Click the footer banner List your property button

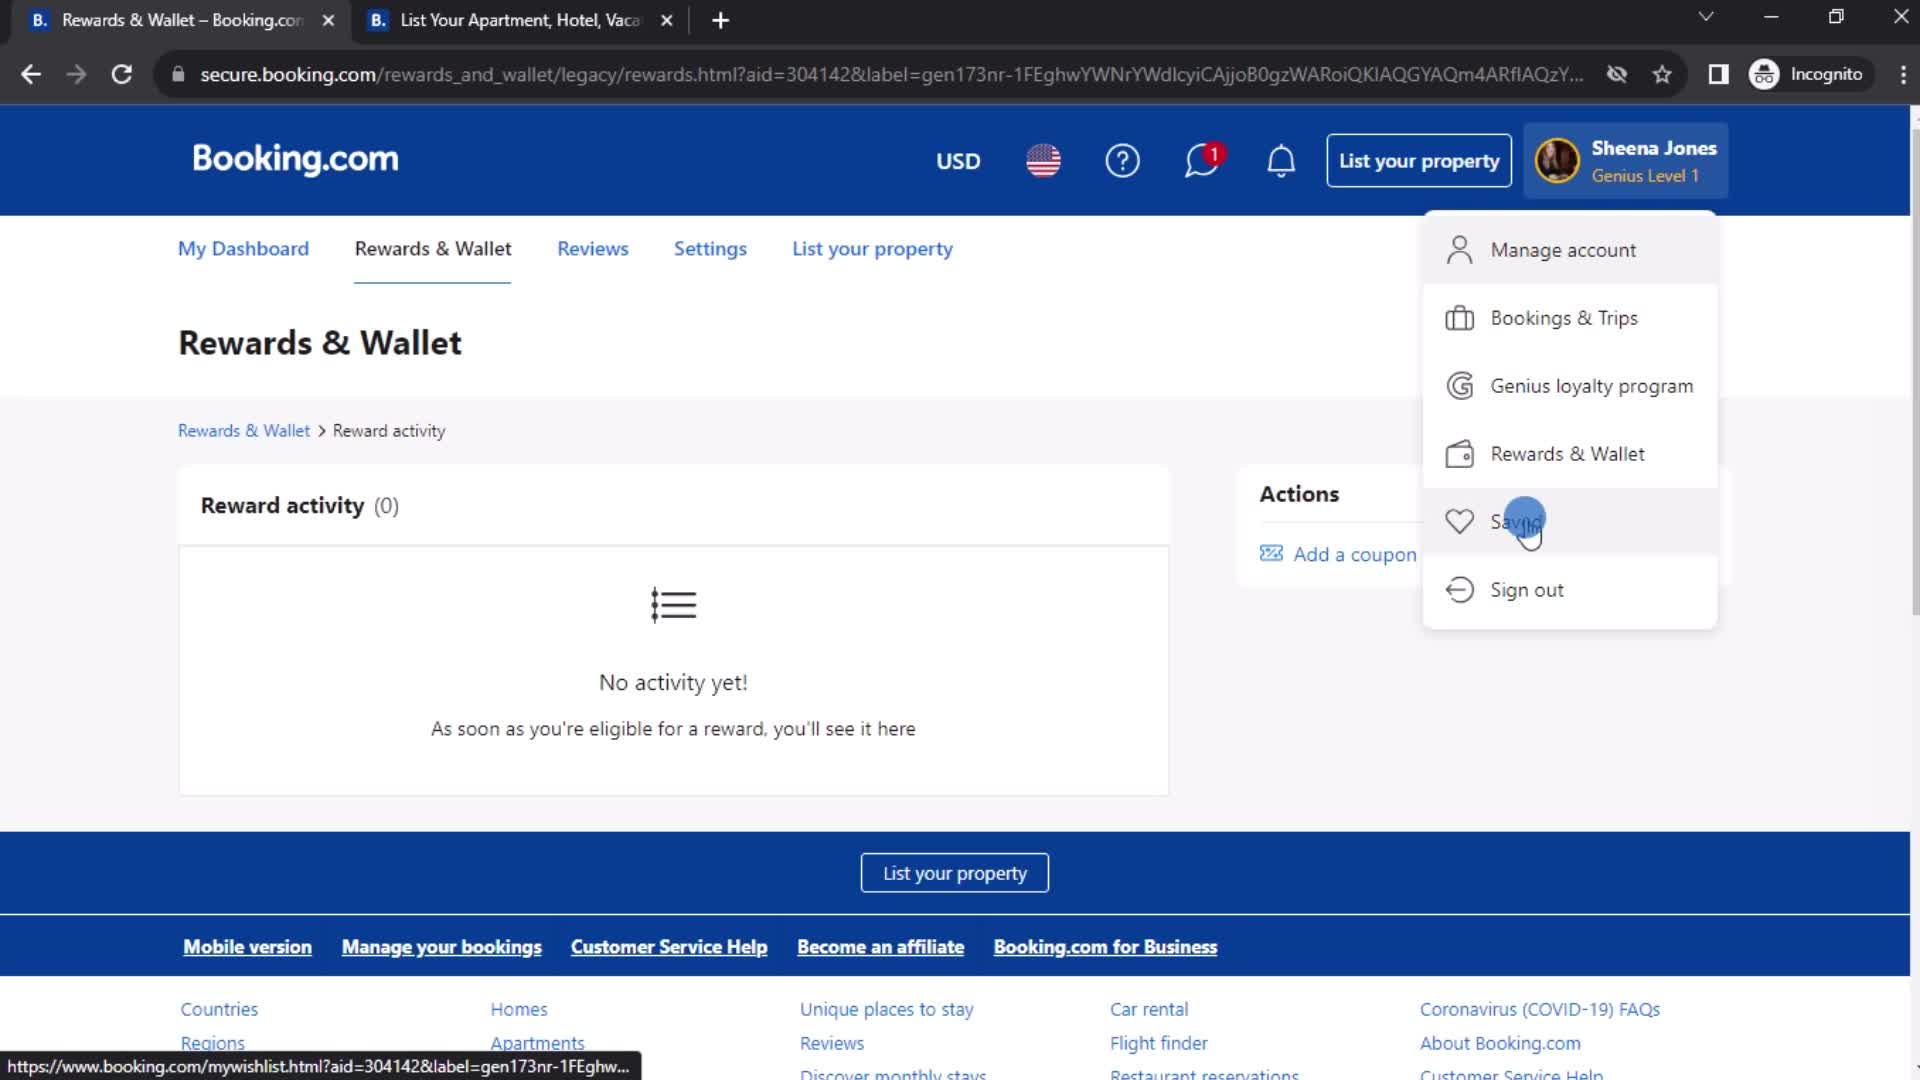coord(955,873)
